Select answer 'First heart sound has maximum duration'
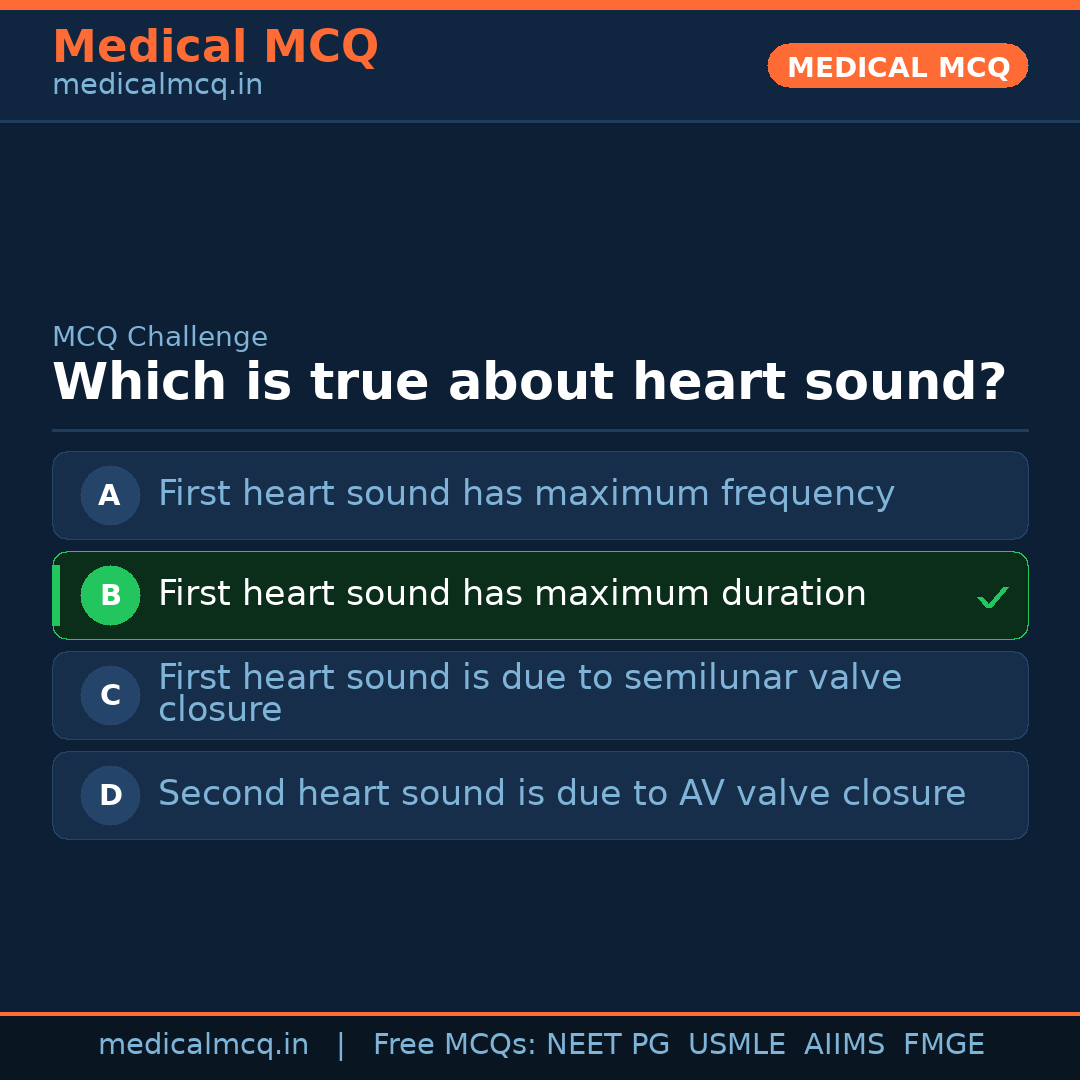Screen dimensions: 1080x1080 pyautogui.click(x=512, y=594)
